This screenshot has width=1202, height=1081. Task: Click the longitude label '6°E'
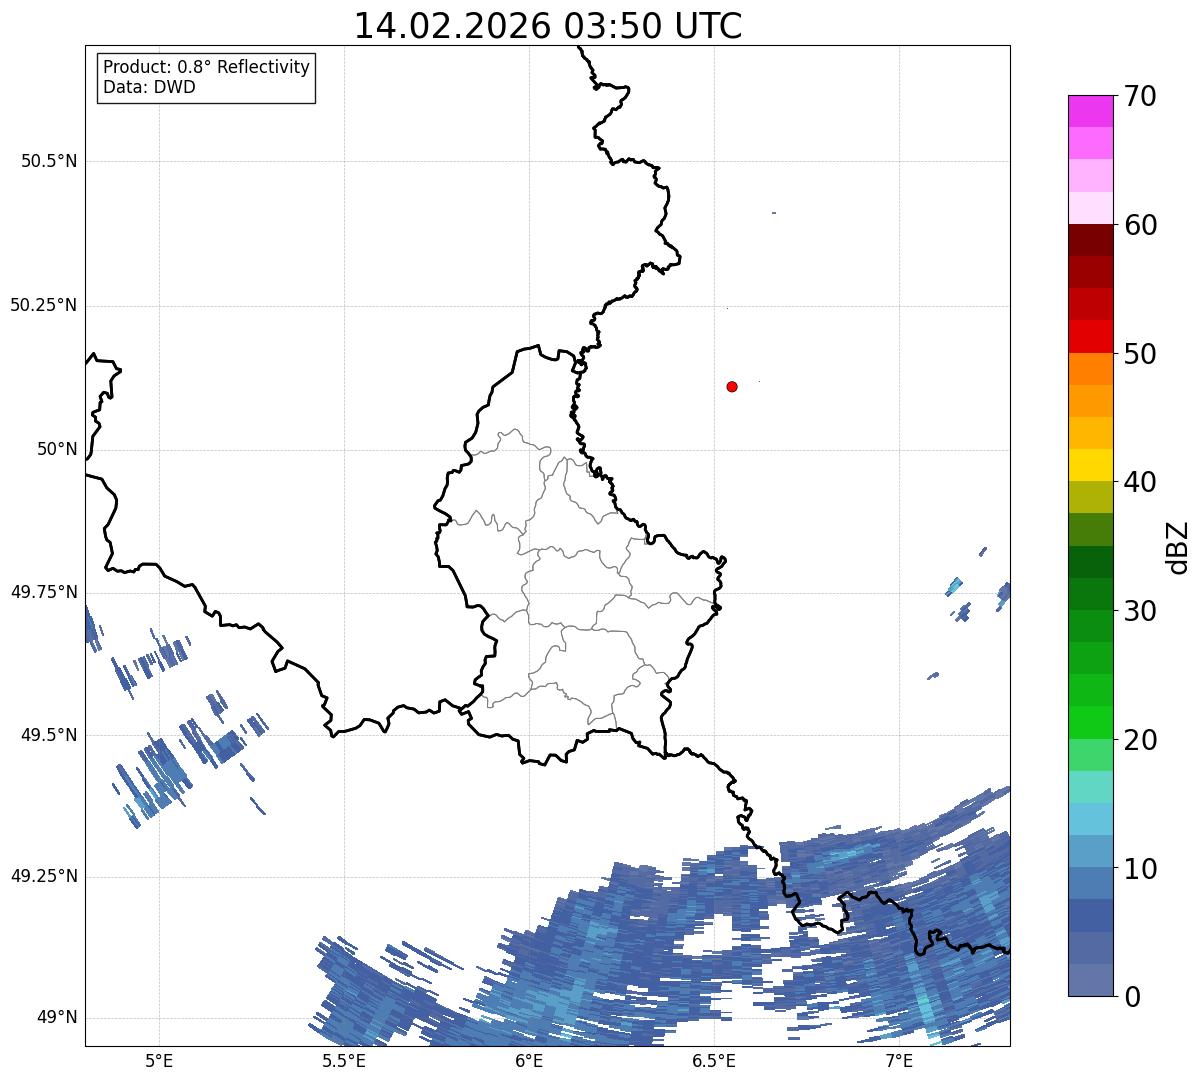click(529, 1060)
